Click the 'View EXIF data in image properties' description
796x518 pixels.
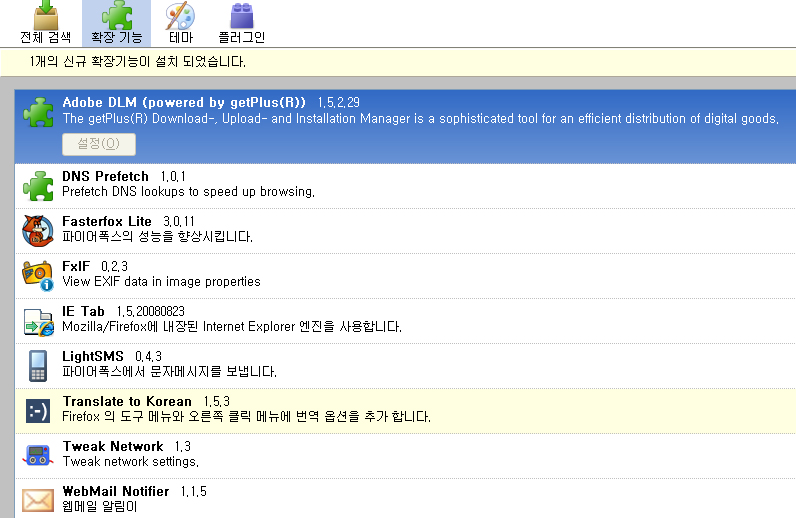(x=161, y=281)
